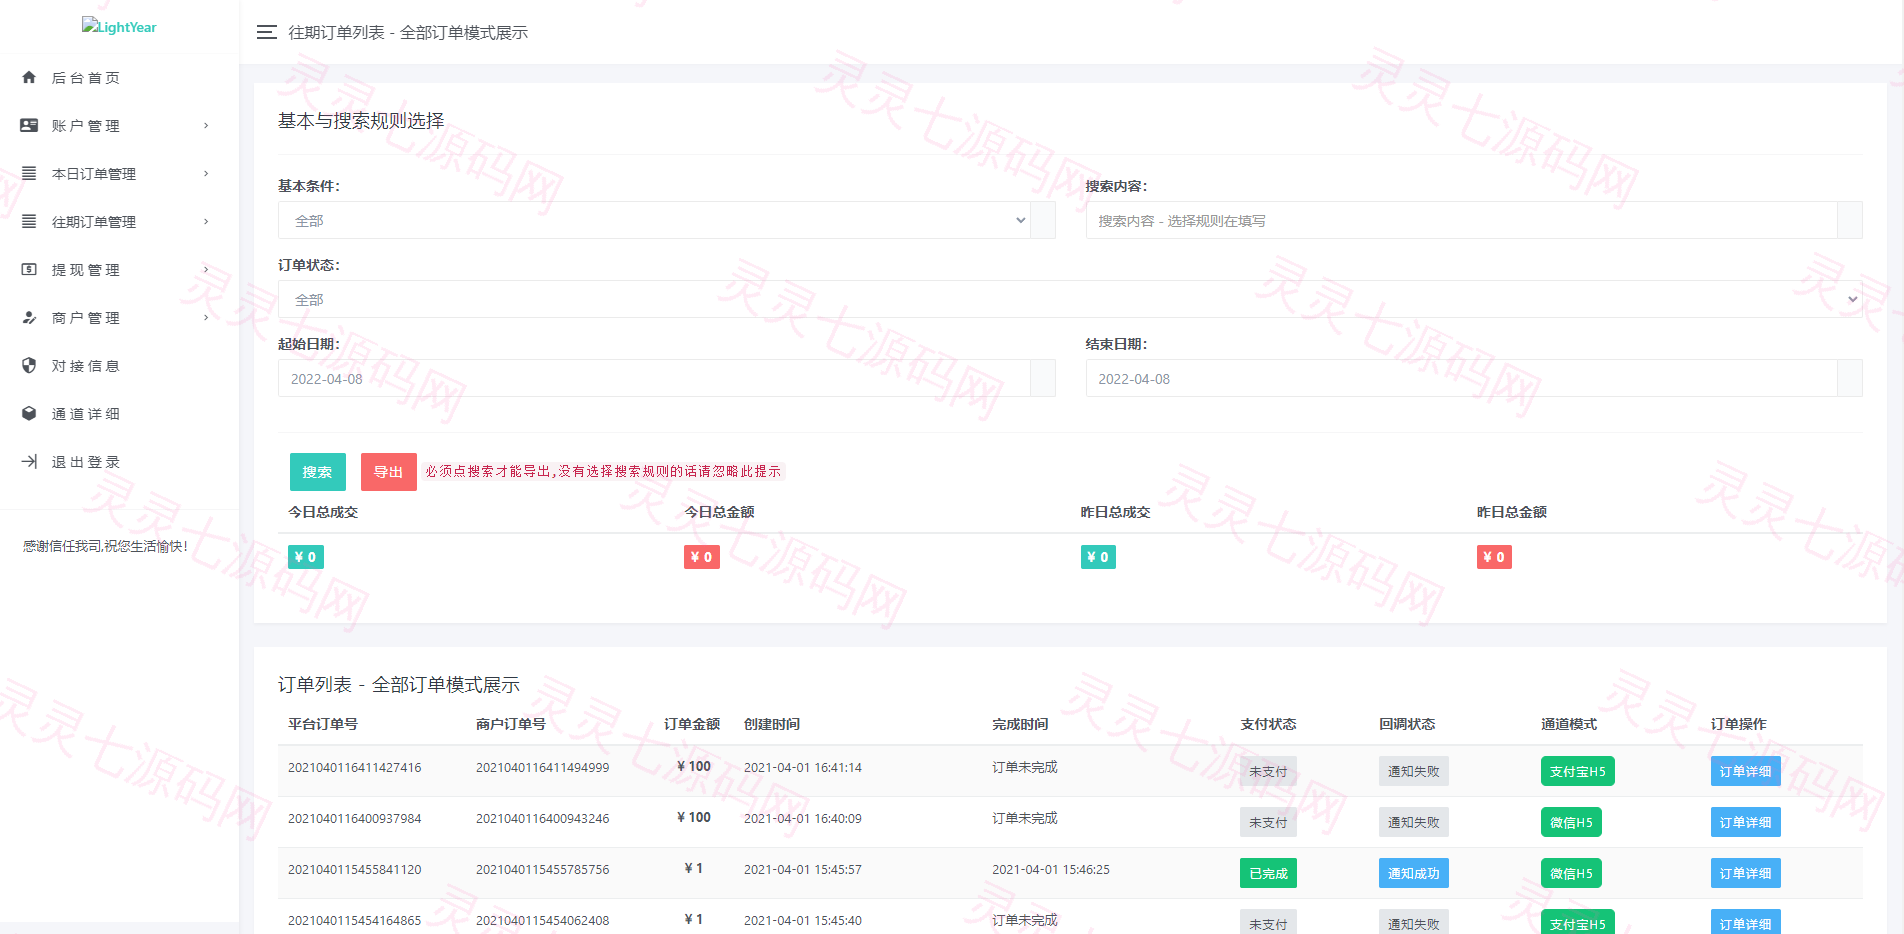Click platform order number 2021040116411427416
This screenshot has width=1904, height=934.
355,767
